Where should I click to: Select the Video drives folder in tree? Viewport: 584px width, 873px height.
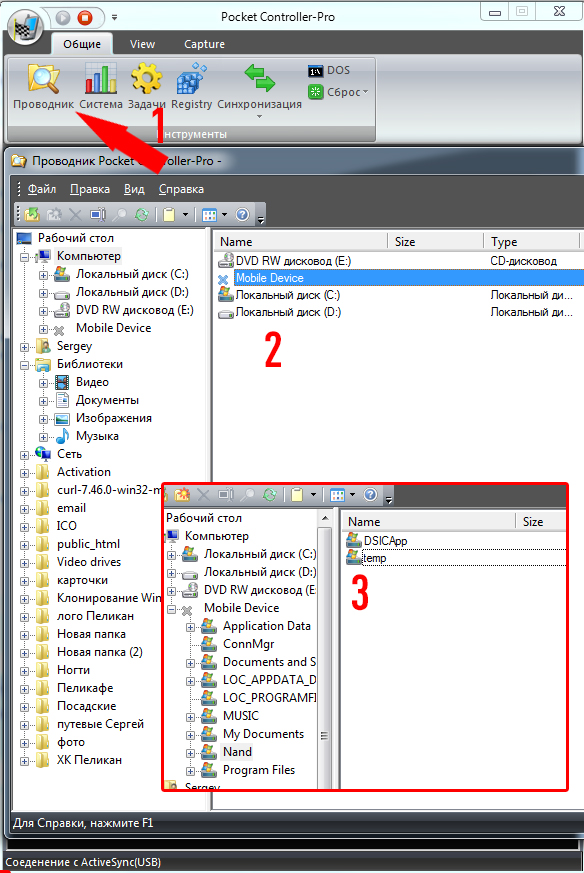(x=89, y=562)
